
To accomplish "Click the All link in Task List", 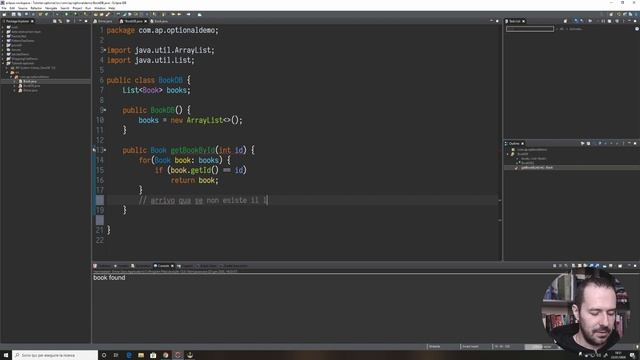I will click(562, 29).
